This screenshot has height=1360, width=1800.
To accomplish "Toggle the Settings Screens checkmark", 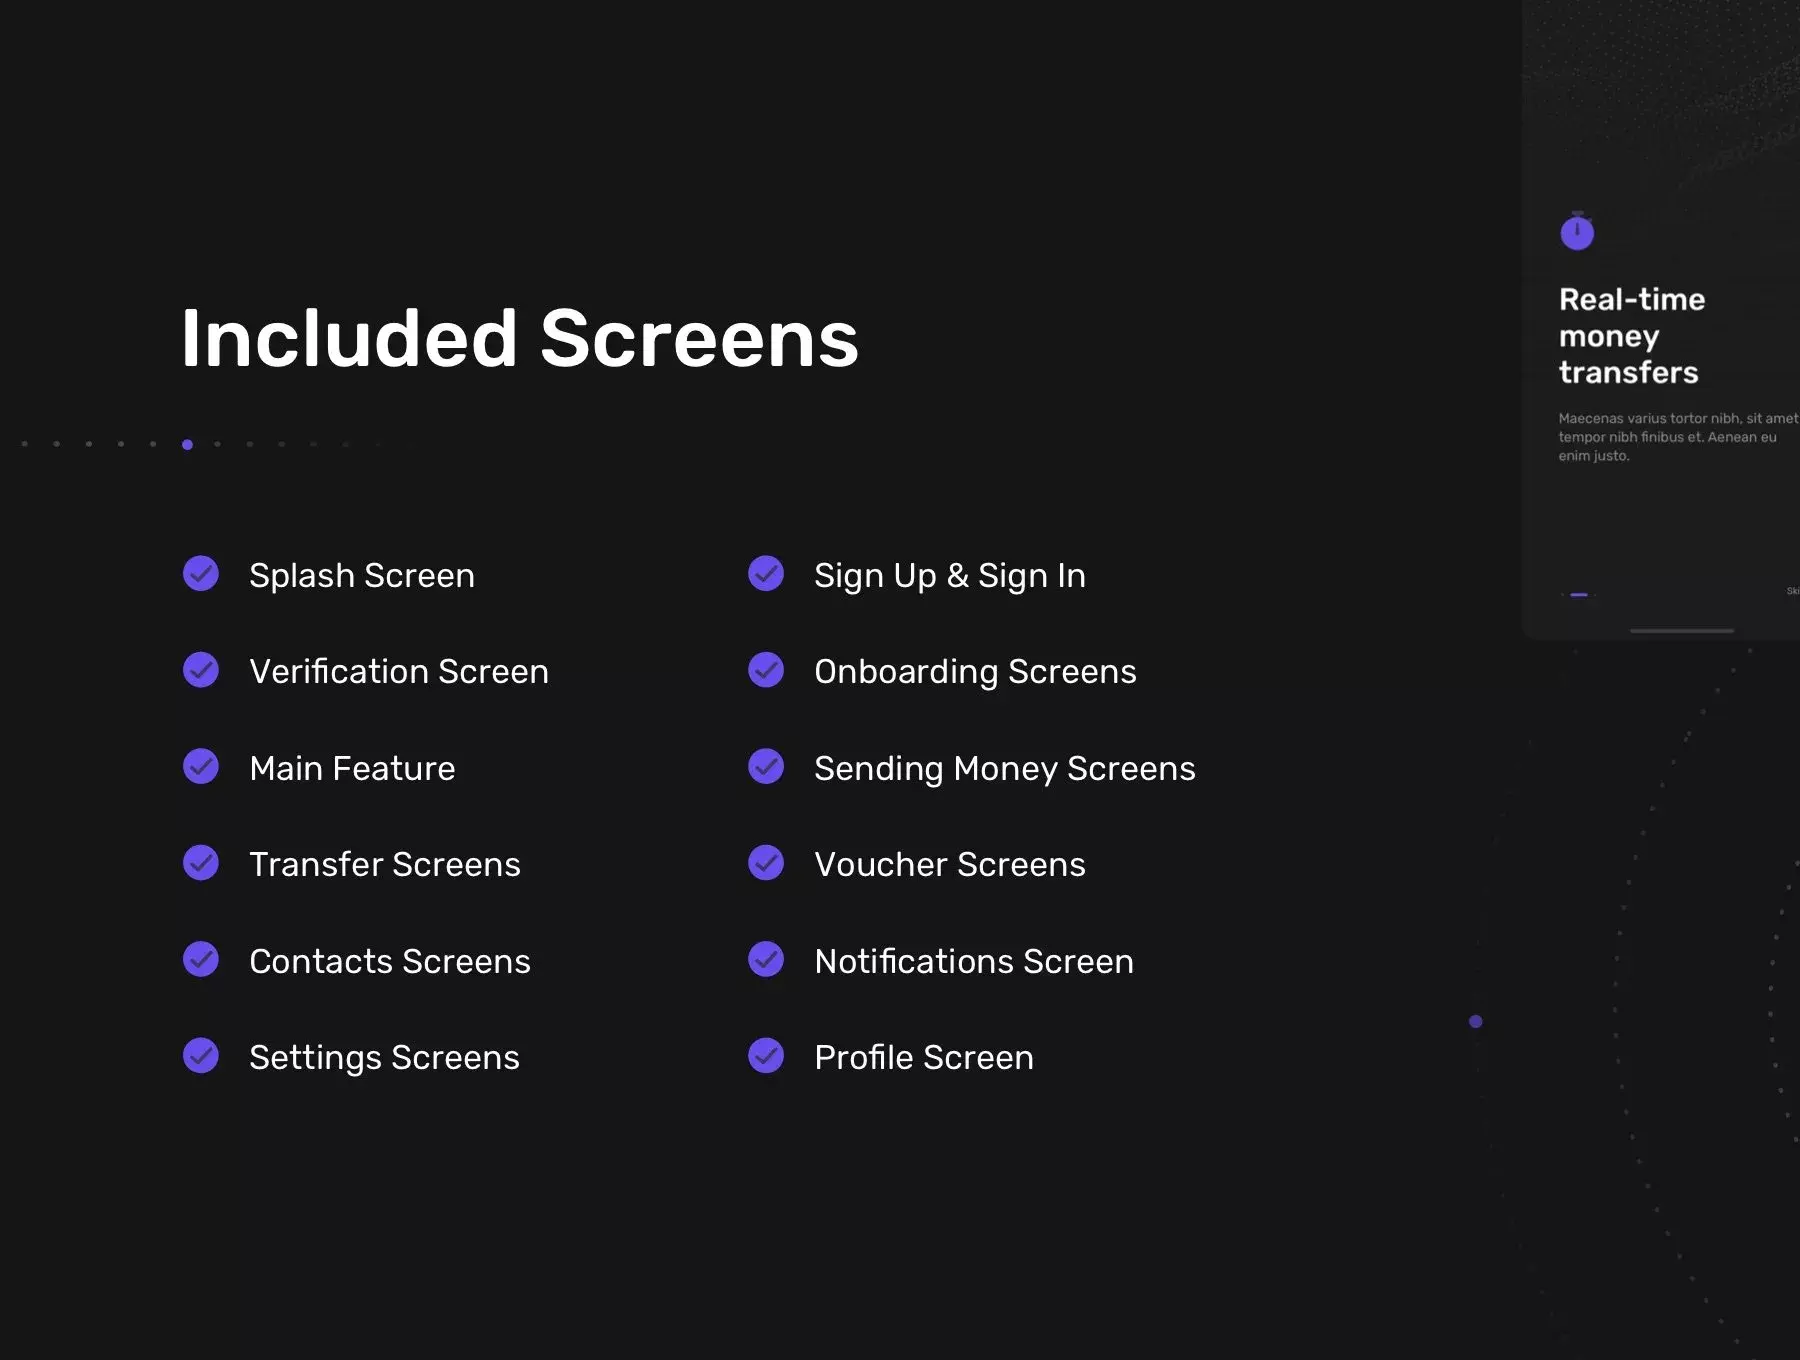I will pyautogui.click(x=201, y=1055).
